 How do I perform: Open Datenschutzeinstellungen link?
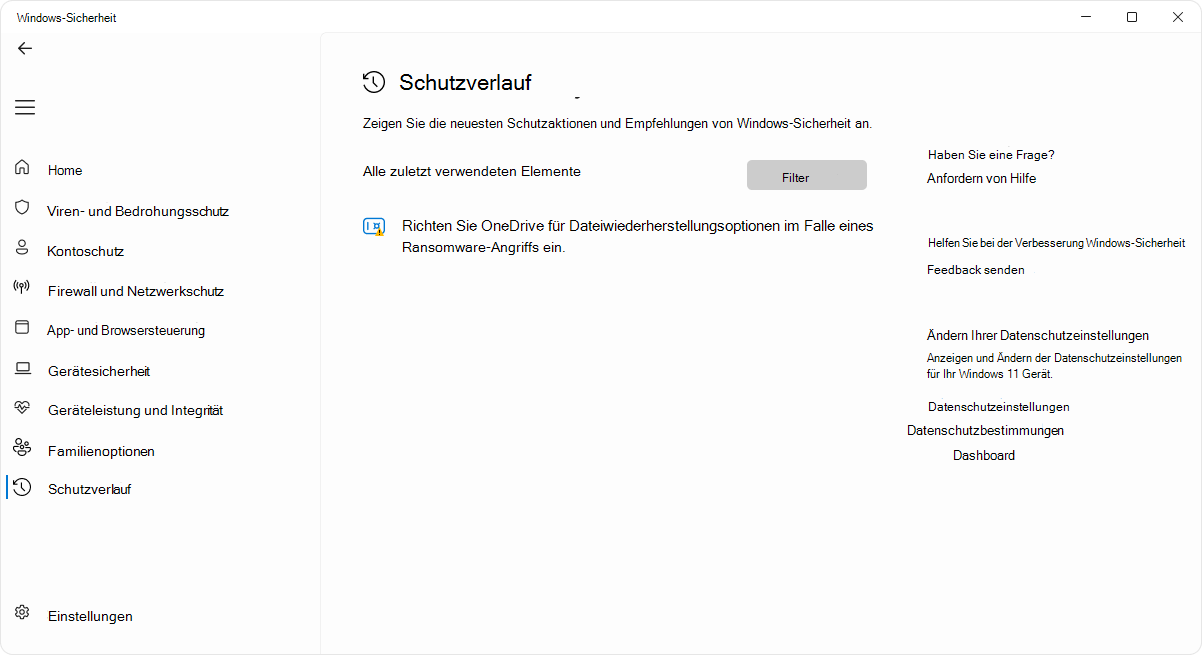[999, 407]
